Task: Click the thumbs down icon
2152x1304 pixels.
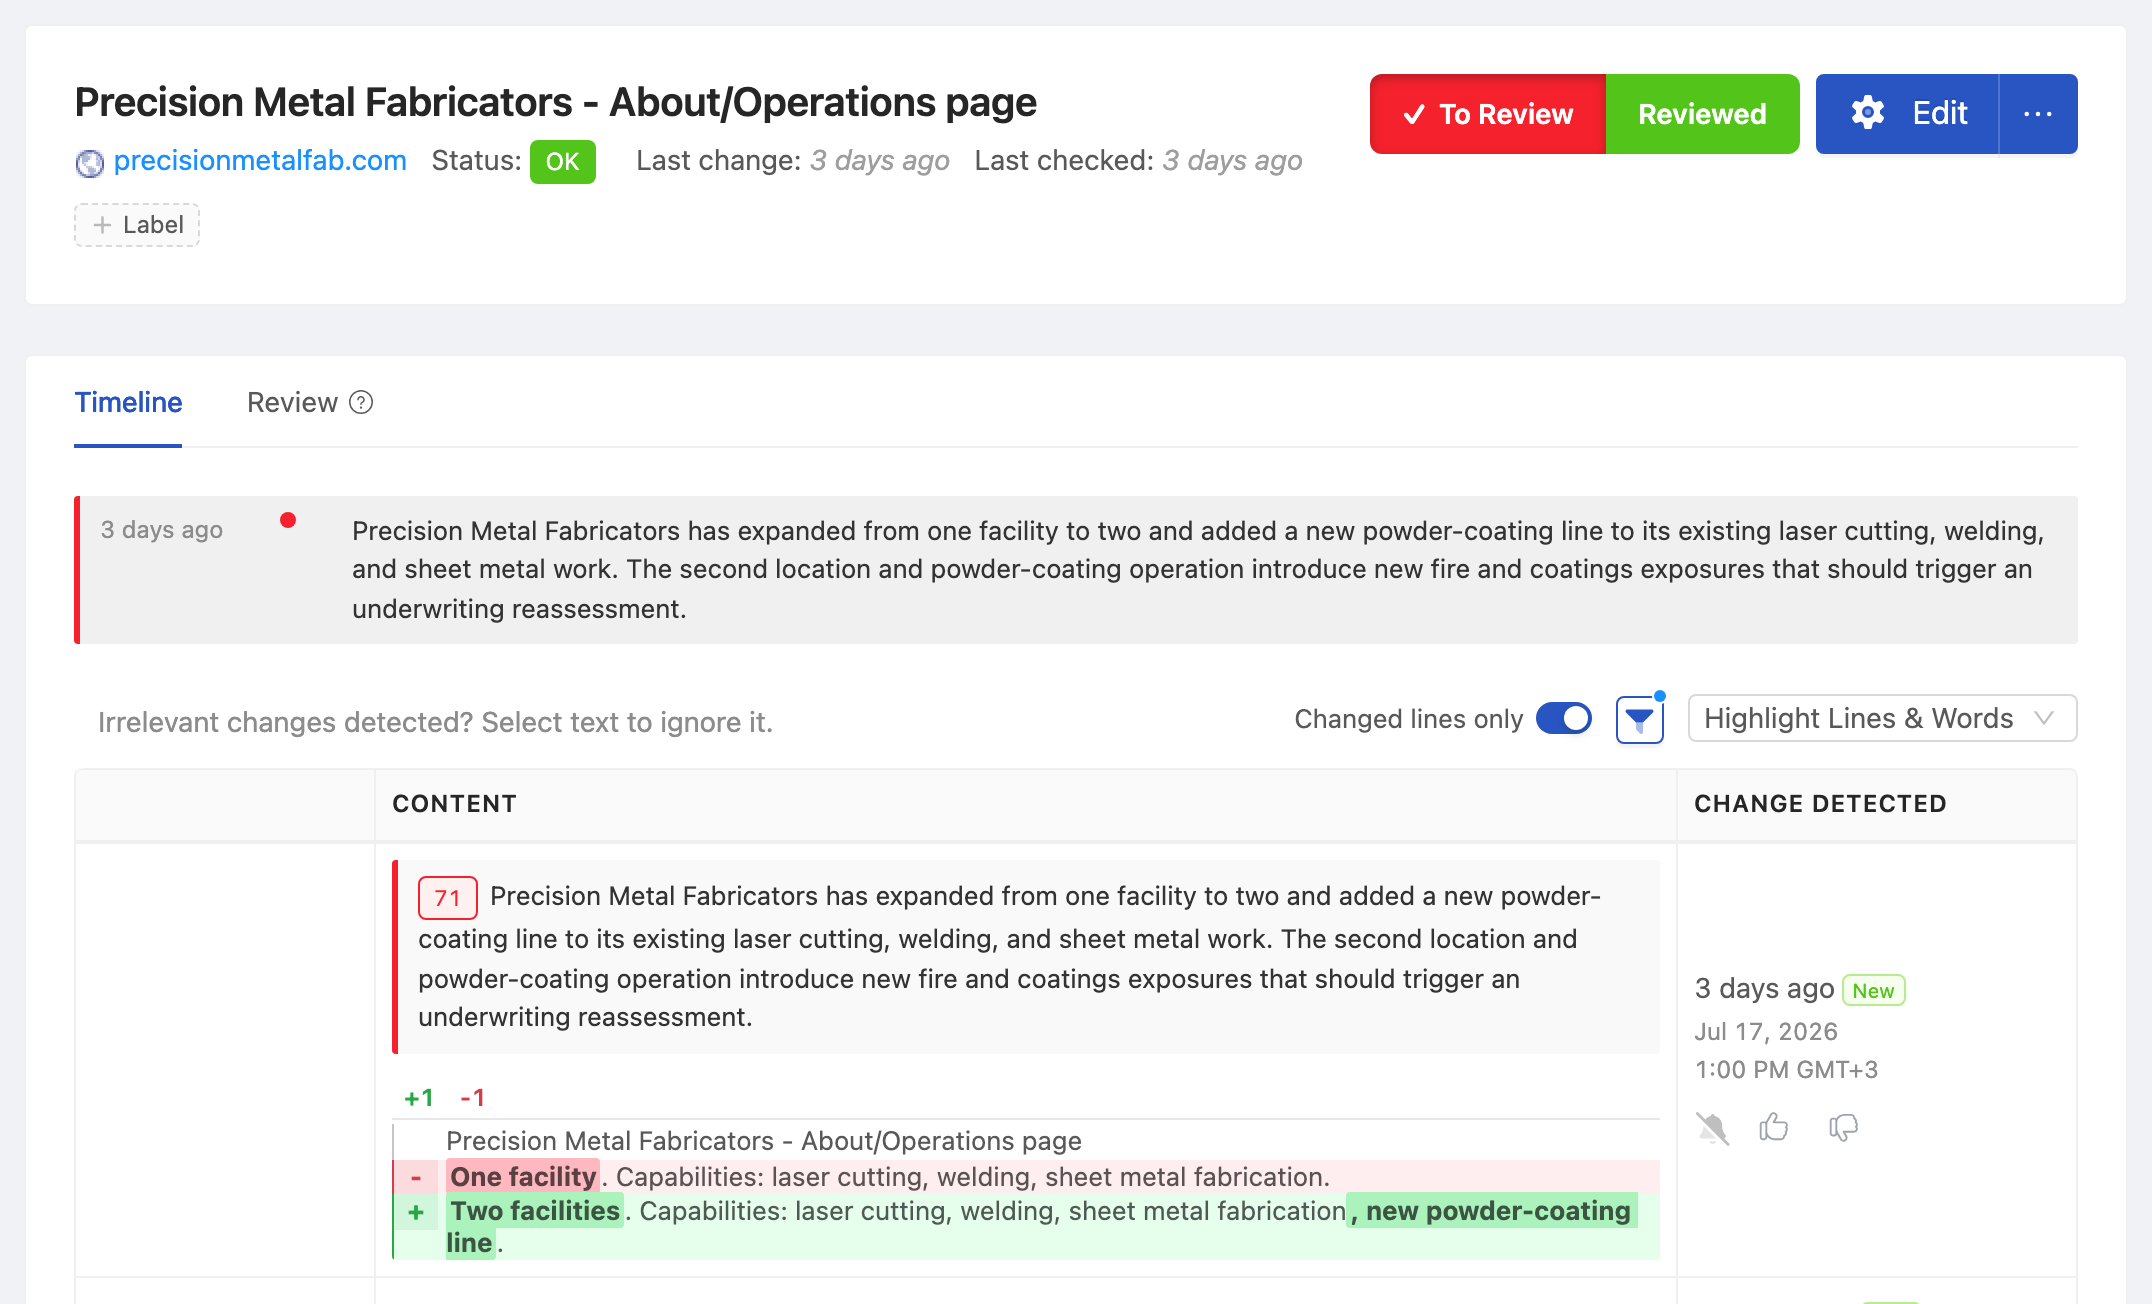Action: click(1843, 1128)
